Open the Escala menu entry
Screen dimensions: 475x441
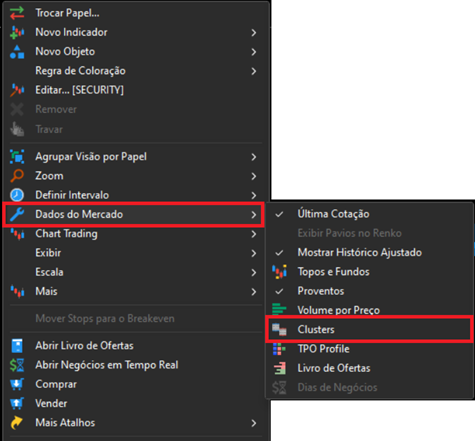point(136,272)
